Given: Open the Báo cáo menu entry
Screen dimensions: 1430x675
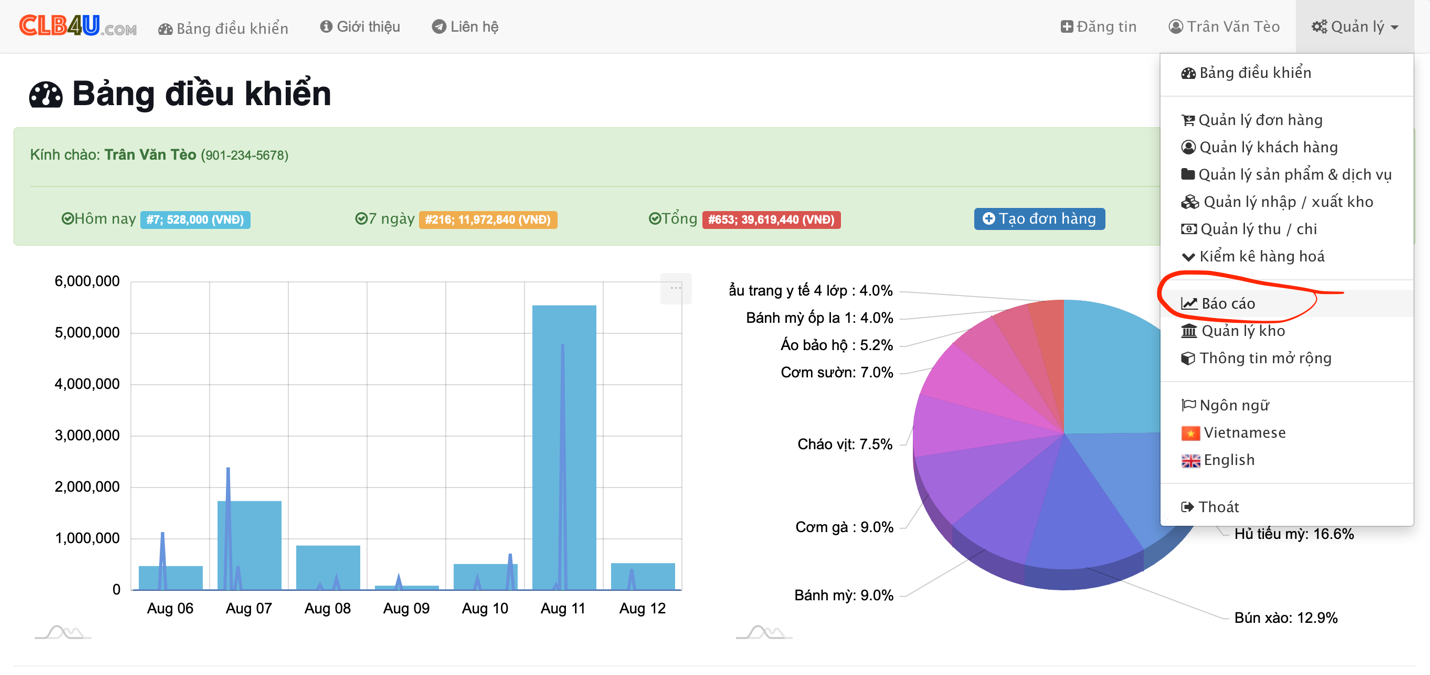Looking at the screenshot, I should pyautogui.click(x=1228, y=303).
